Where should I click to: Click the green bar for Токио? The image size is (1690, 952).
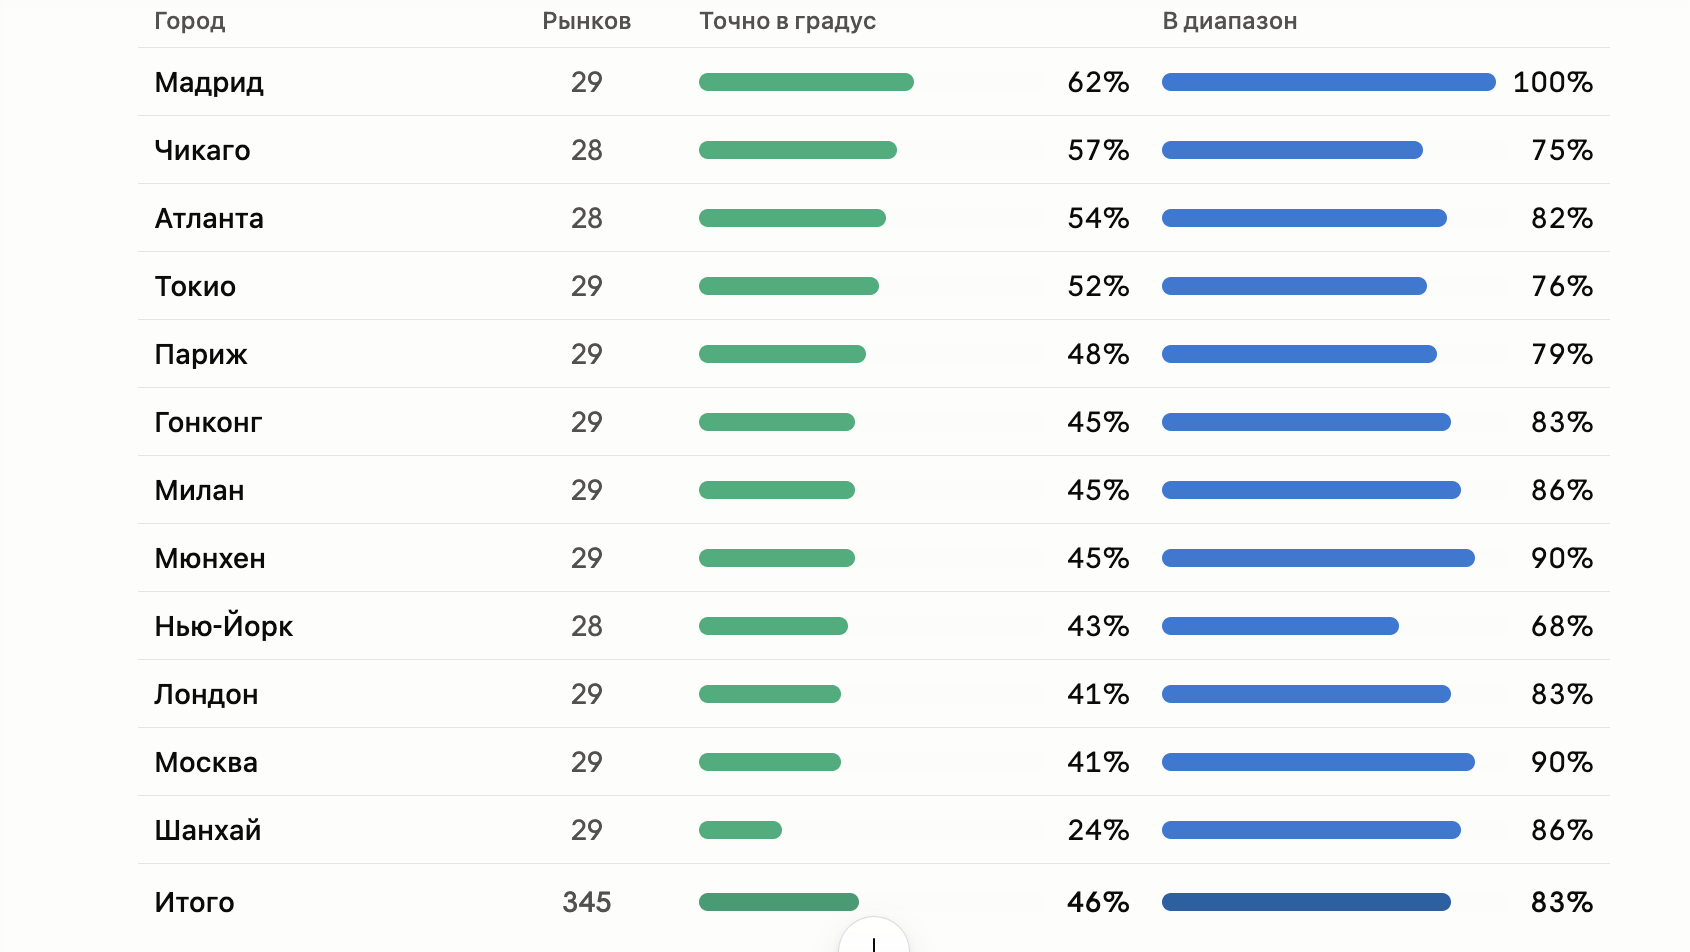pyautogui.click(x=789, y=286)
